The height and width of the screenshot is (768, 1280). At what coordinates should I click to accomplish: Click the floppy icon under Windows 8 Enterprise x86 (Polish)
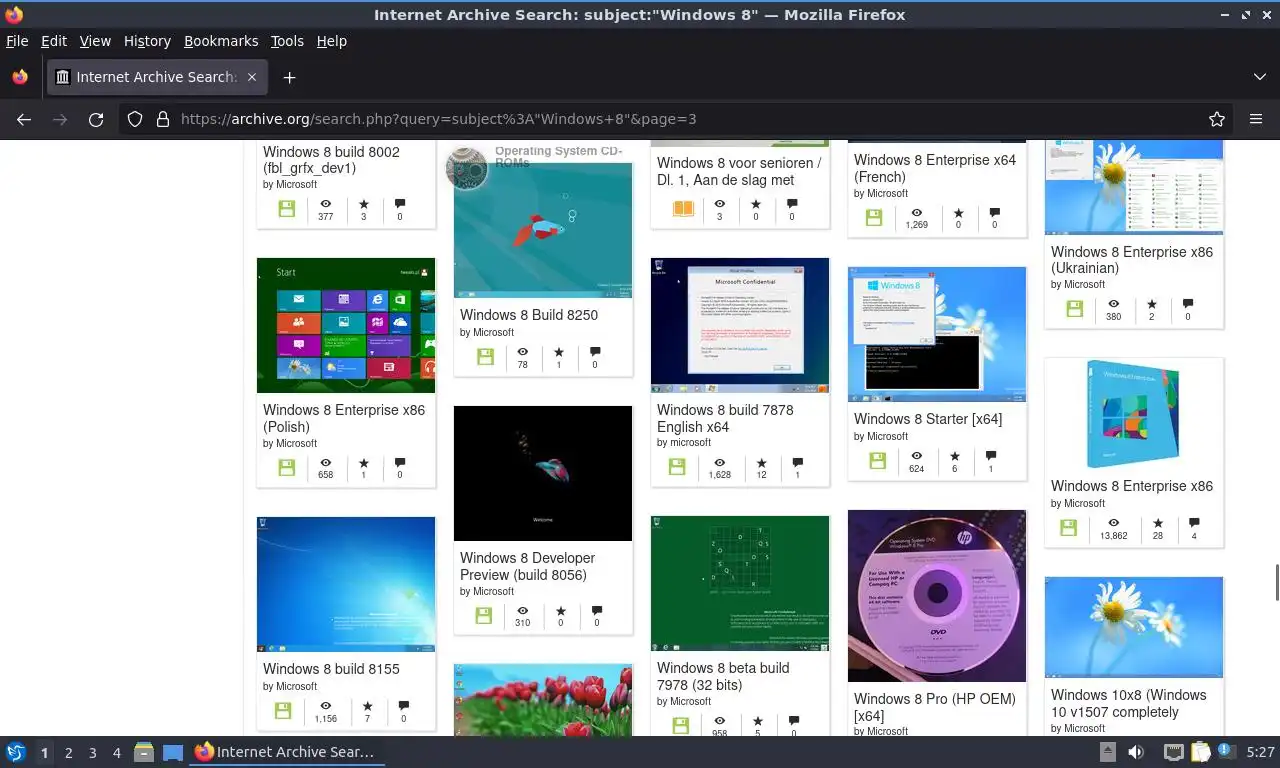point(287,468)
